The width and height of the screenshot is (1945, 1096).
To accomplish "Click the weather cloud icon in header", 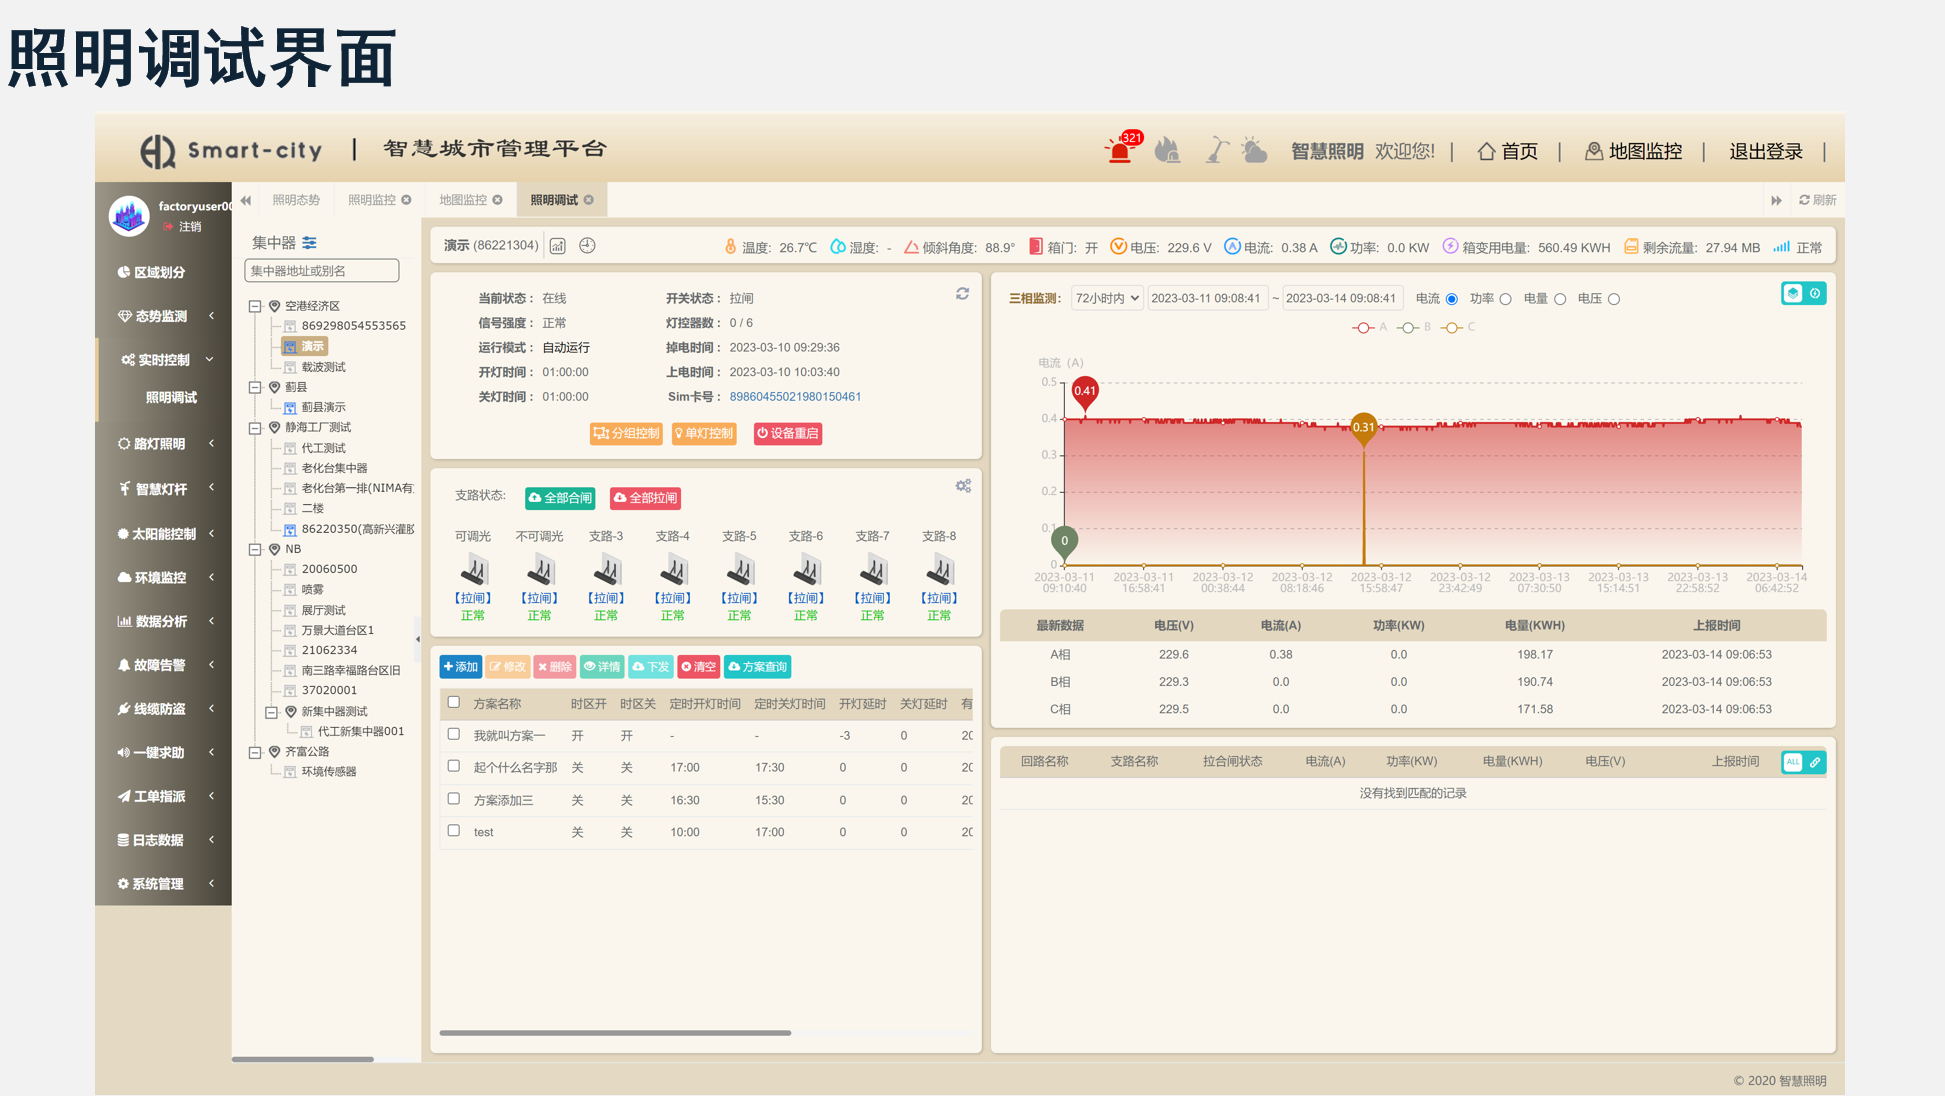I will click(1254, 150).
